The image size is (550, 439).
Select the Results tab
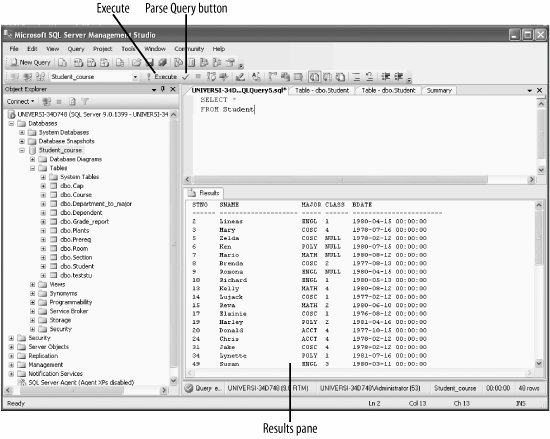(204, 193)
